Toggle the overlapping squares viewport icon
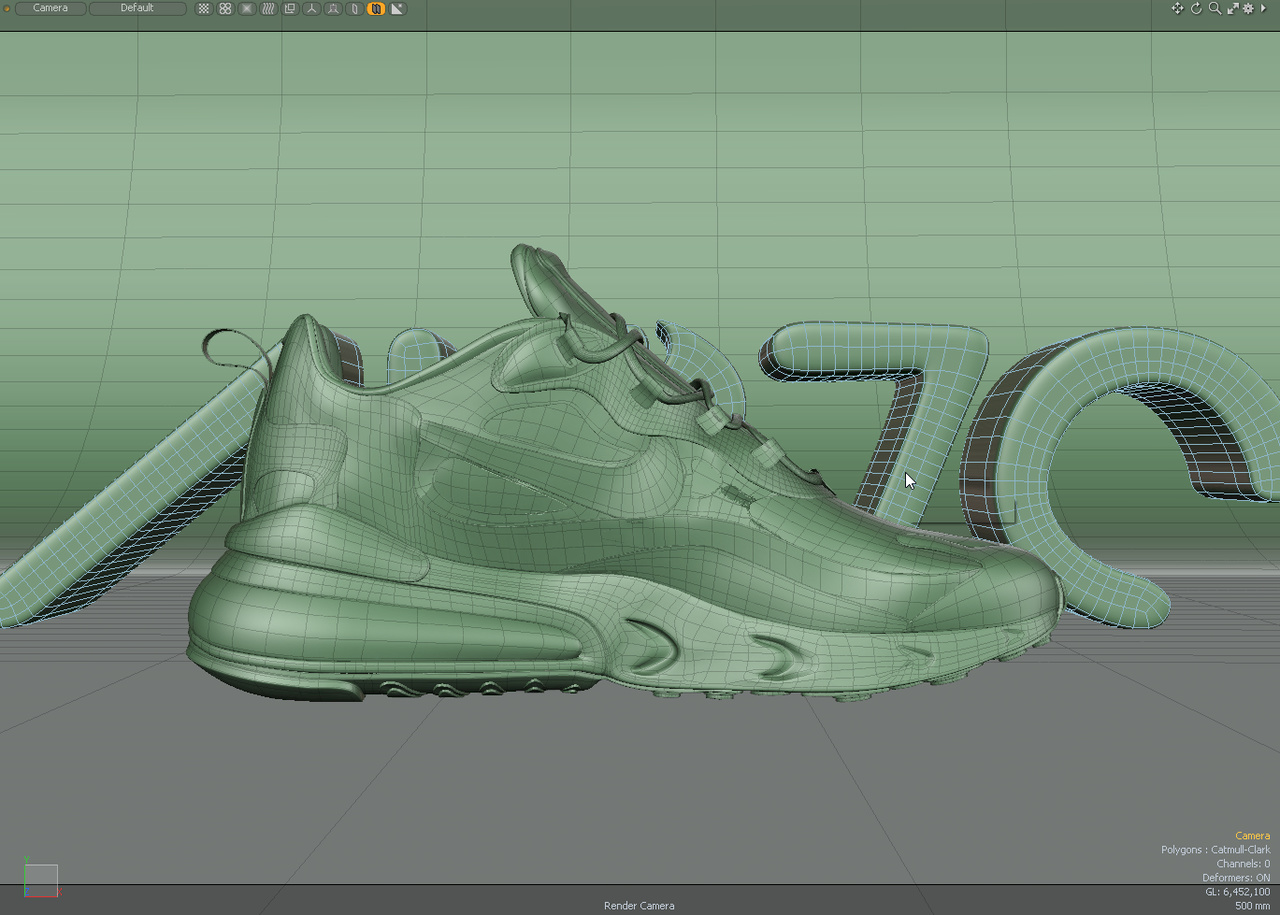 click(290, 8)
